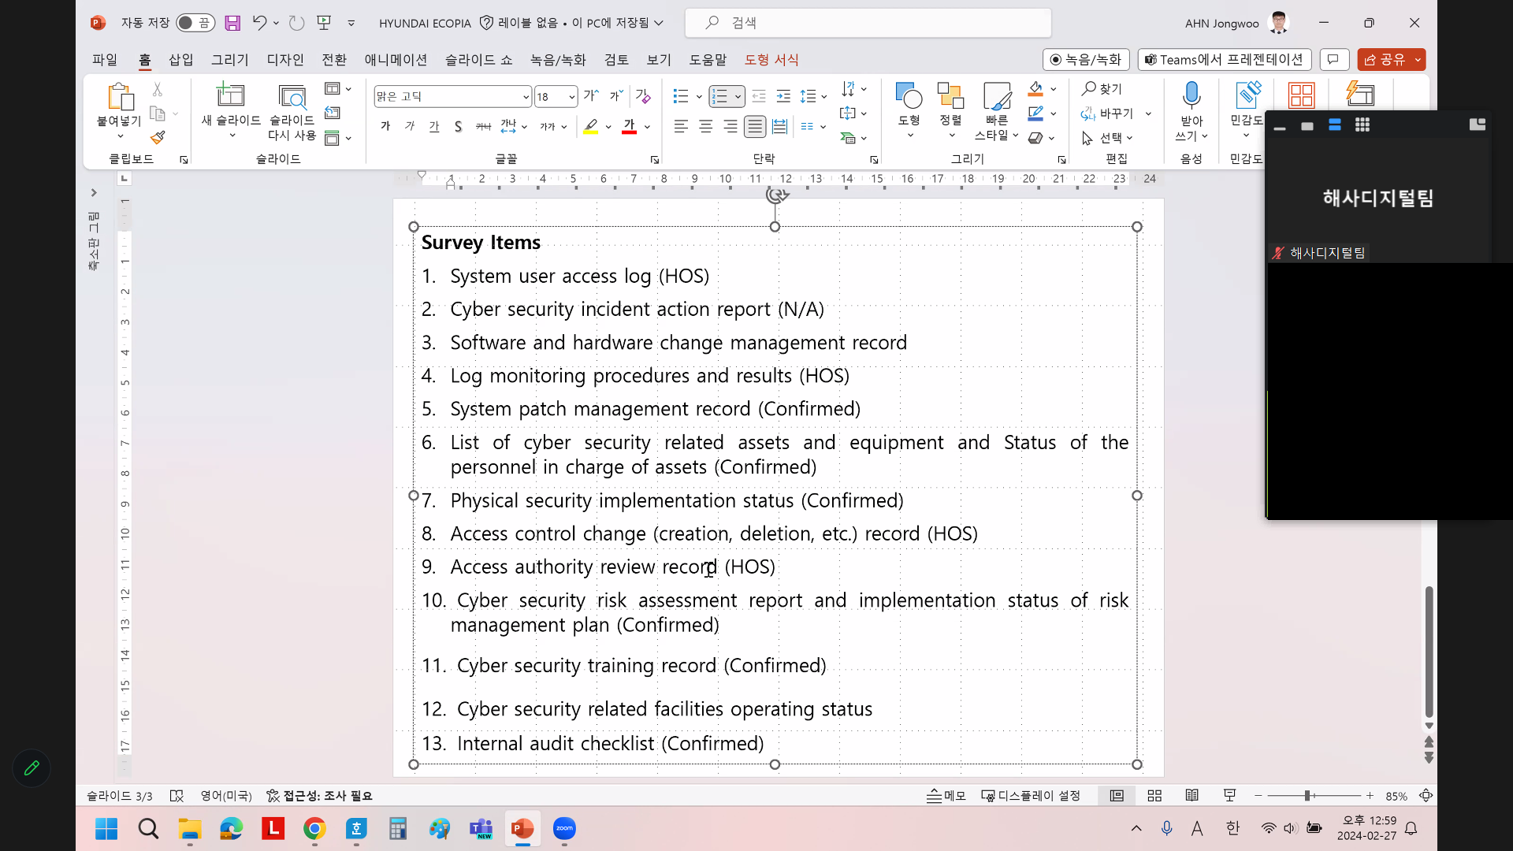Expand the collapsed thumbnail pane chevron
This screenshot has height=851, width=1513.
(94, 193)
